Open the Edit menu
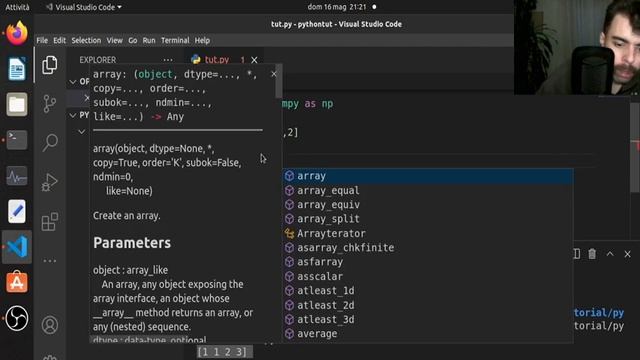The height and width of the screenshot is (360, 640). pyautogui.click(x=59, y=40)
